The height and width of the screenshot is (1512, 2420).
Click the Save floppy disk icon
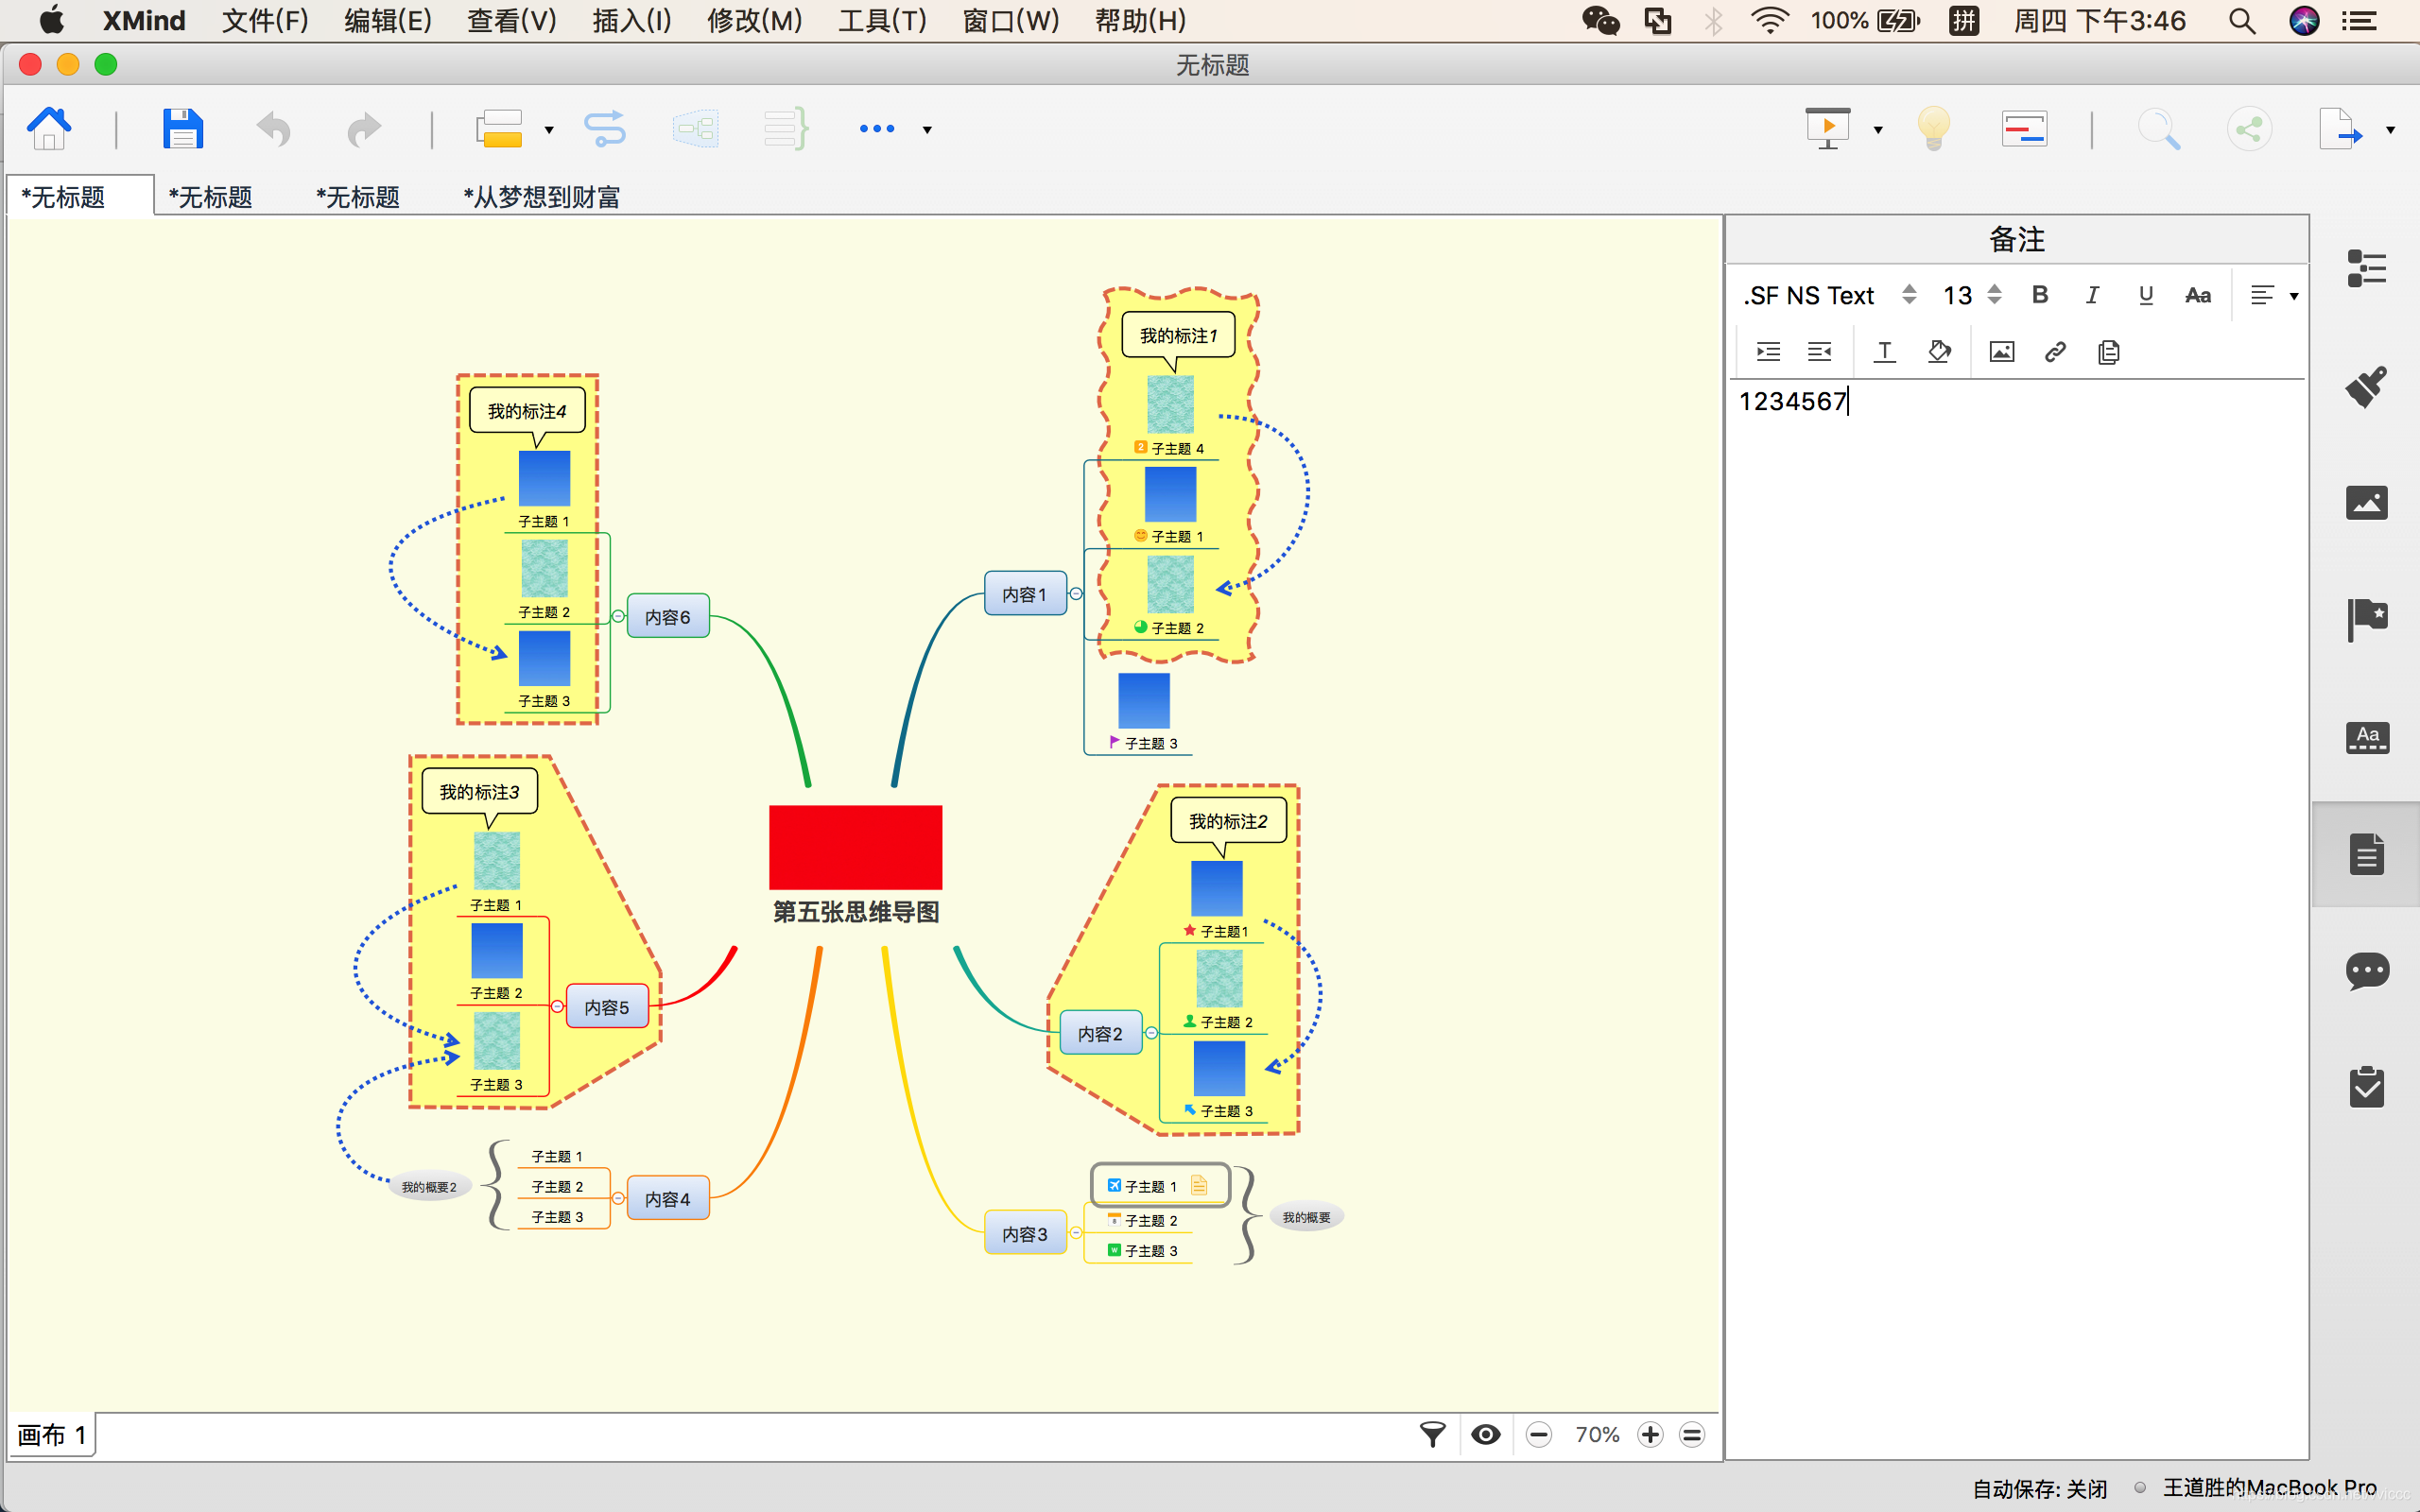182,129
